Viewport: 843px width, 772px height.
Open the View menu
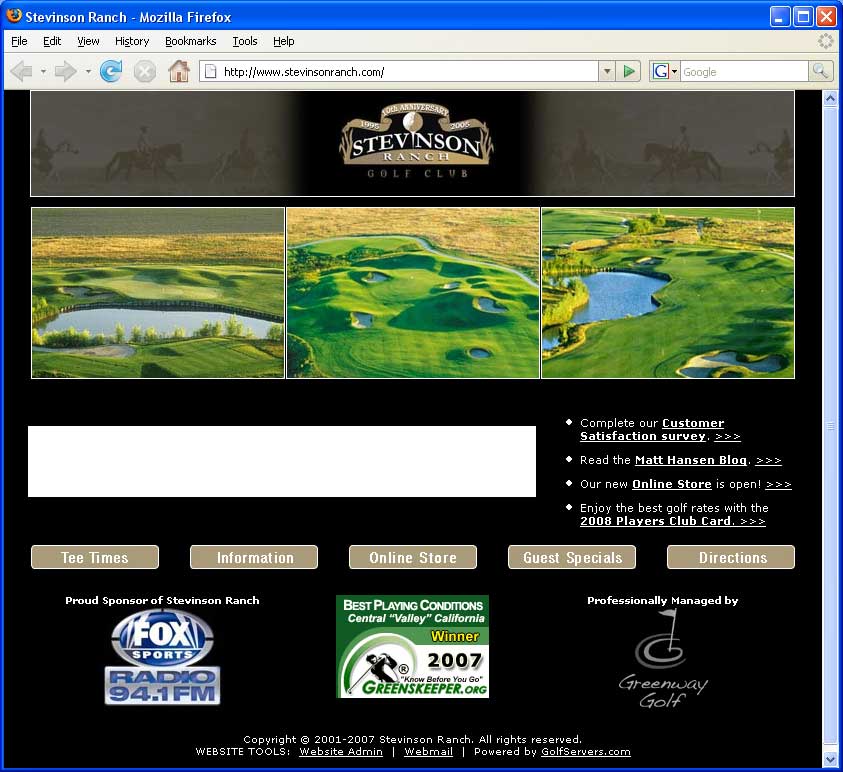[88, 41]
